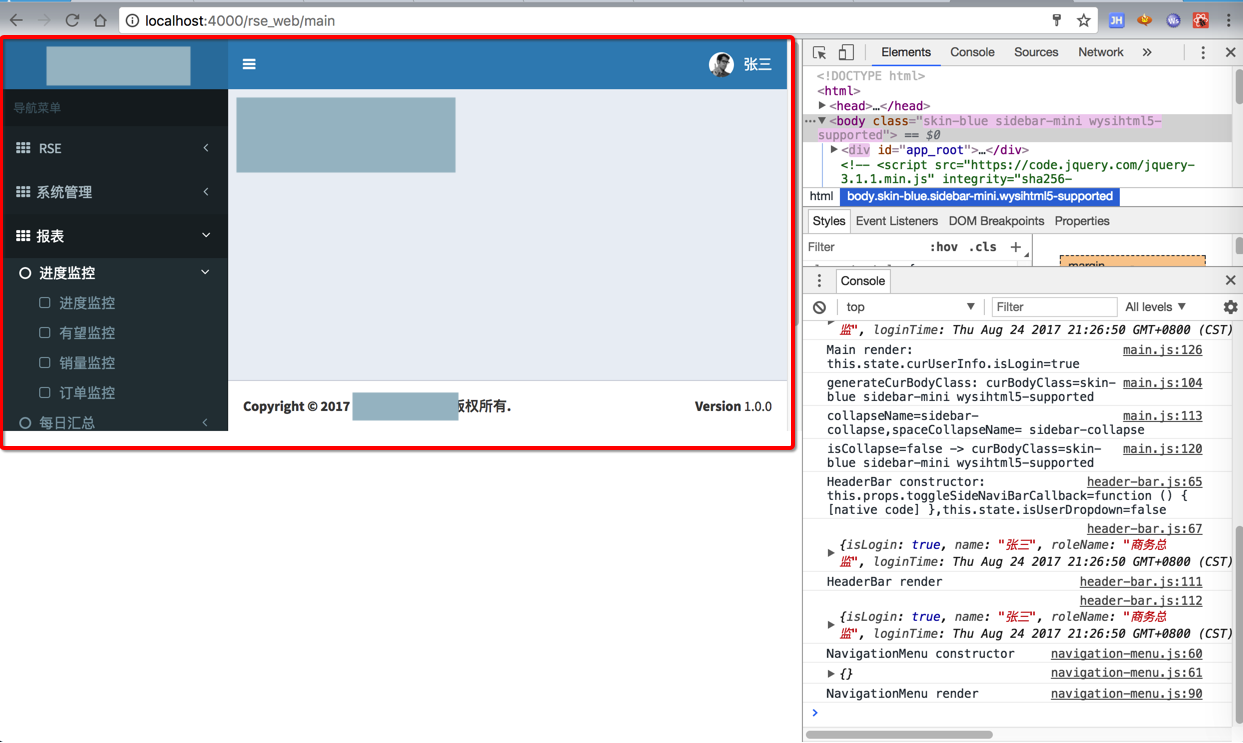Open the 'All levels' log filter dropdown
The height and width of the screenshot is (743, 1243).
(1155, 307)
